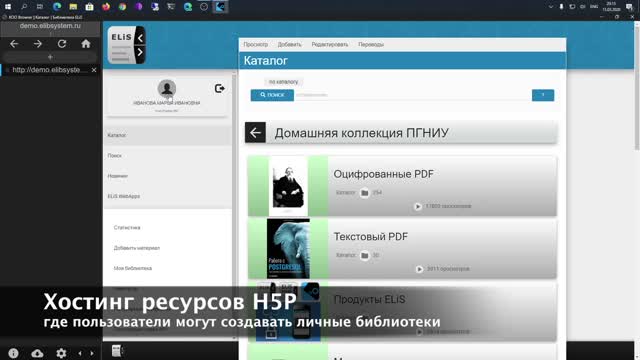Open Windows taskbar search
The height and width of the screenshot is (360, 640).
point(24,7)
